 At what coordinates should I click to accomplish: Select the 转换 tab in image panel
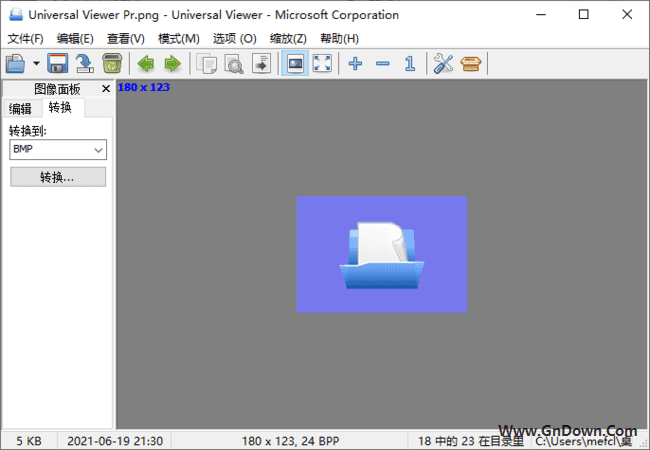click(x=61, y=108)
